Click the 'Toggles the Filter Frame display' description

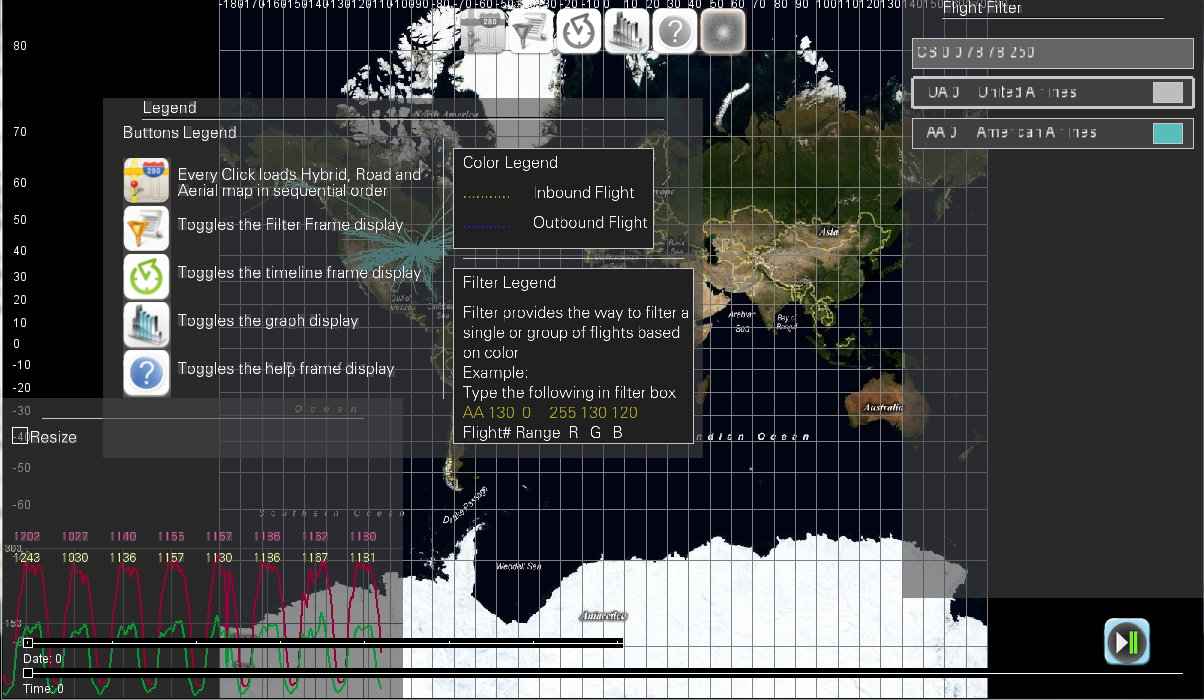pyautogui.click(x=290, y=225)
